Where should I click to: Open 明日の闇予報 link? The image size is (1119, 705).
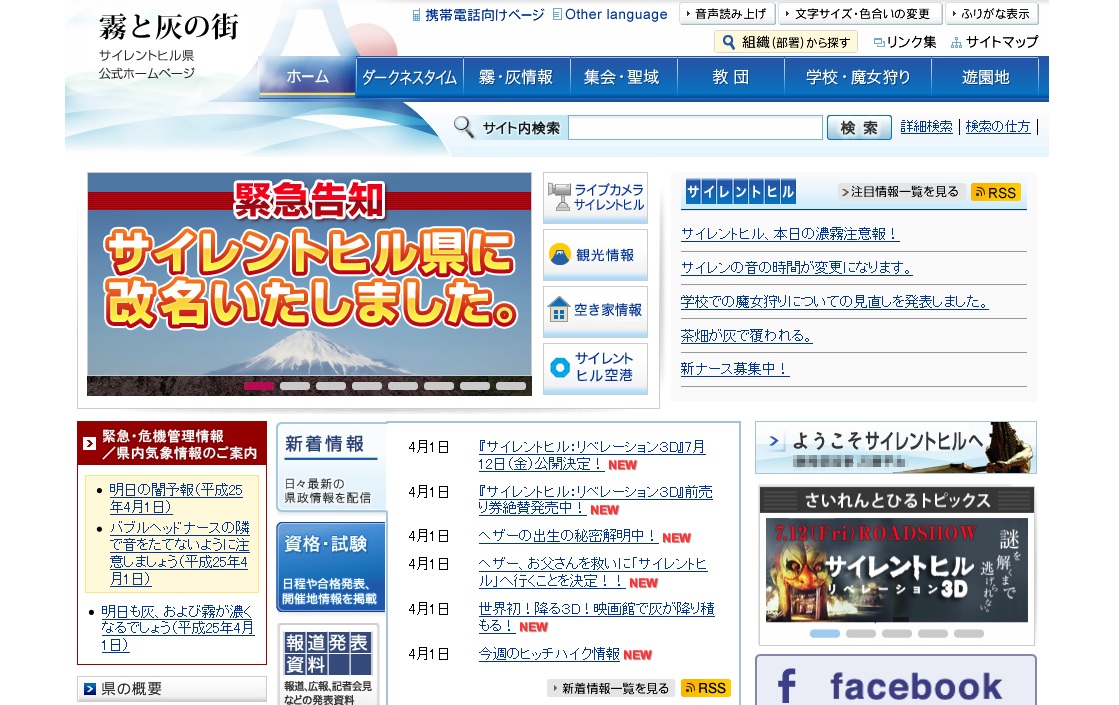point(176,498)
